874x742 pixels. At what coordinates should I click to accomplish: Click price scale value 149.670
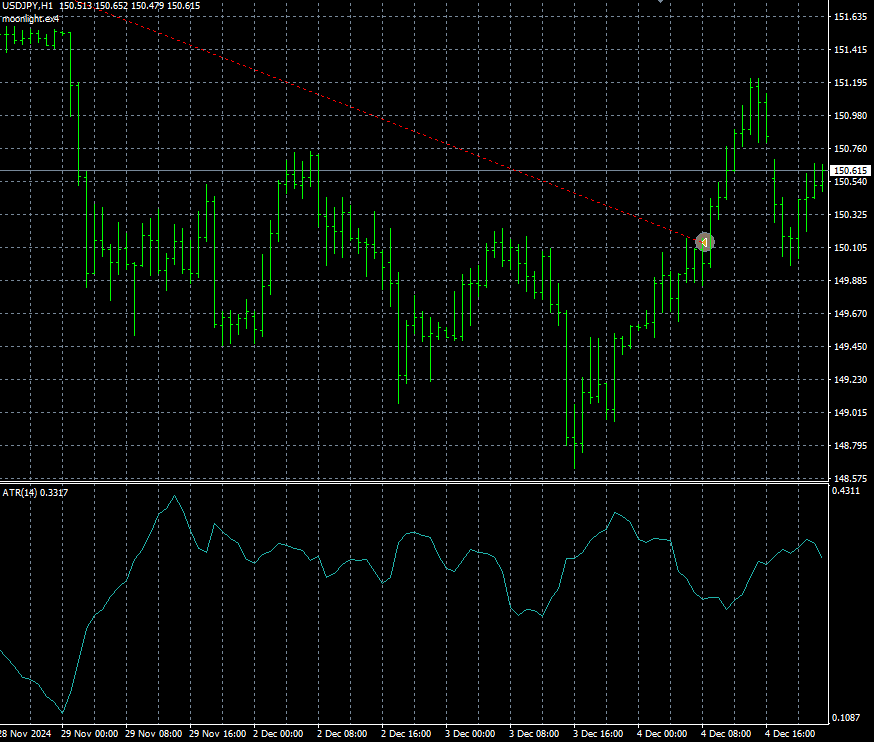[x=850, y=313]
